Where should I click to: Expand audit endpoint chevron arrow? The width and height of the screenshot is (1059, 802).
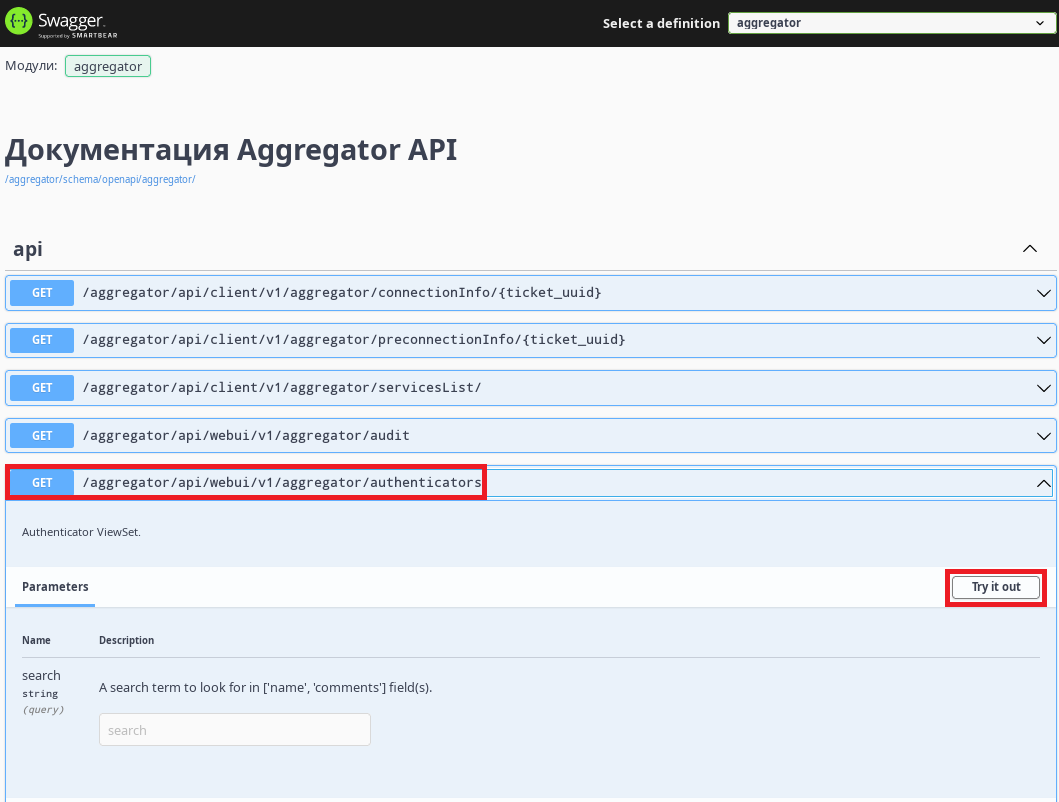pos(1043,436)
